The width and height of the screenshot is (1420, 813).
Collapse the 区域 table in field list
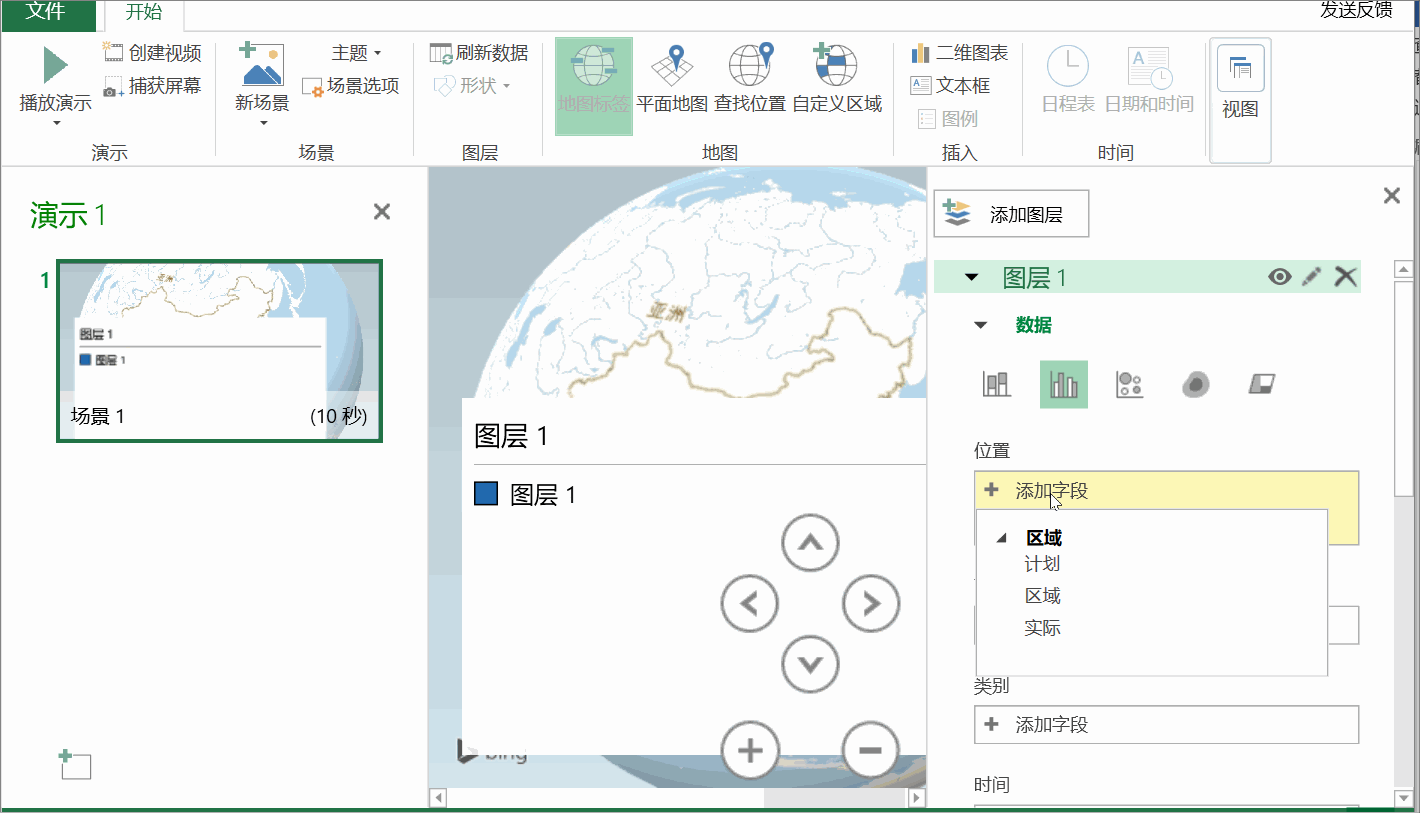pos(1002,539)
